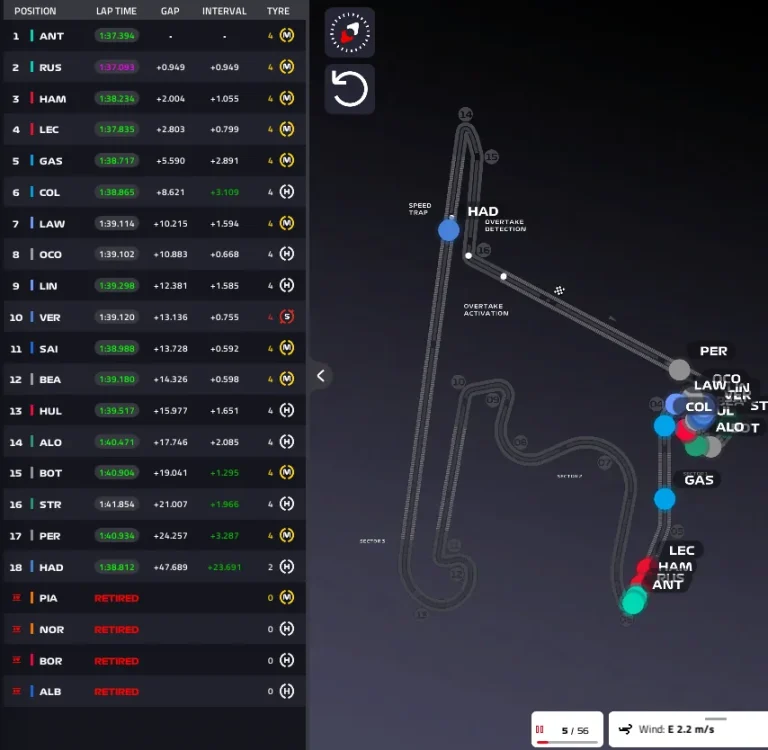The width and height of the screenshot is (768, 750).
Task: Click the turn 14 marker on track
Action: coord(465,115)
